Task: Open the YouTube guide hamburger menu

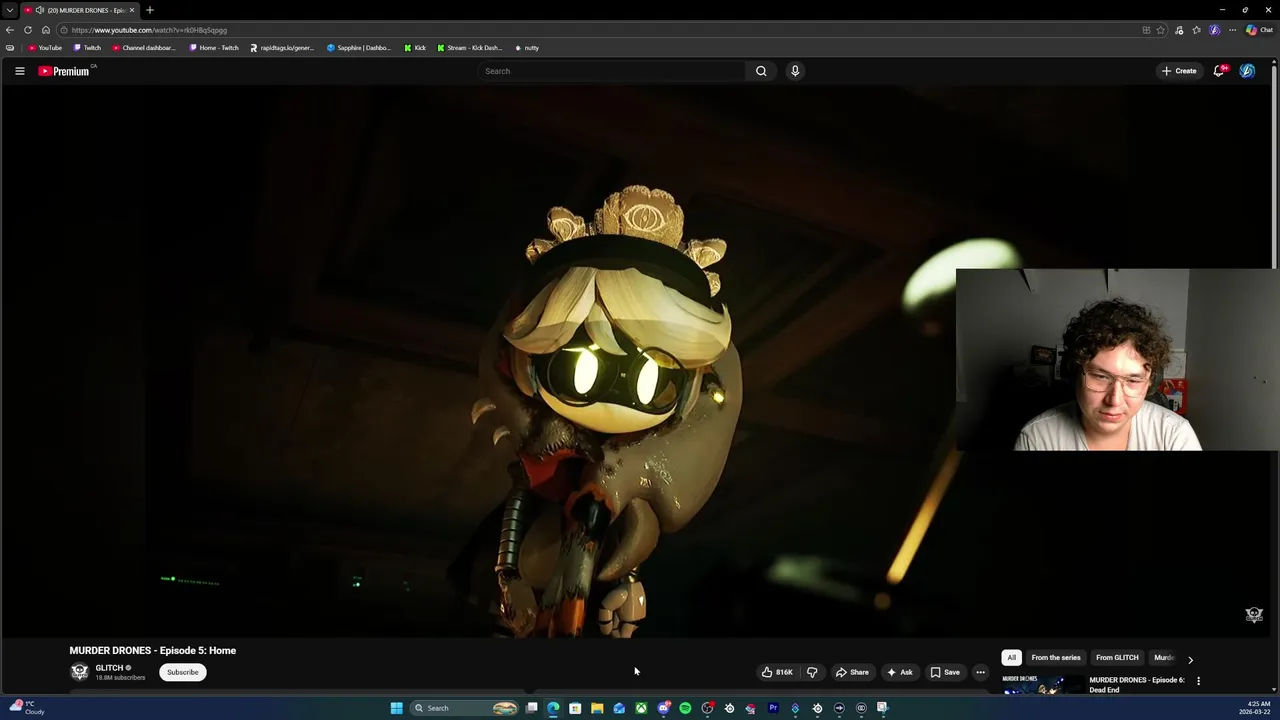Action: coord(19,71)
